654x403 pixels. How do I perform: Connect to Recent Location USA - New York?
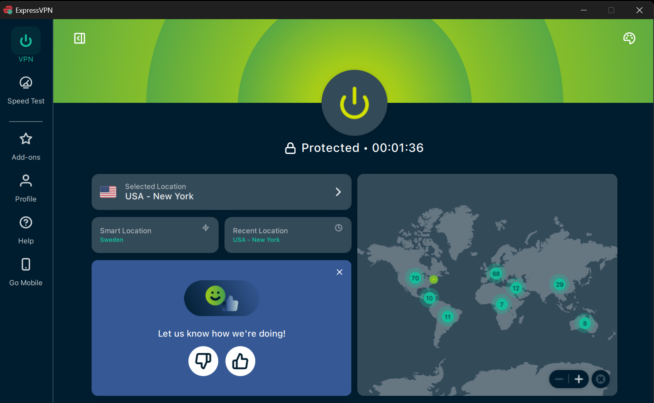[288, 235]
